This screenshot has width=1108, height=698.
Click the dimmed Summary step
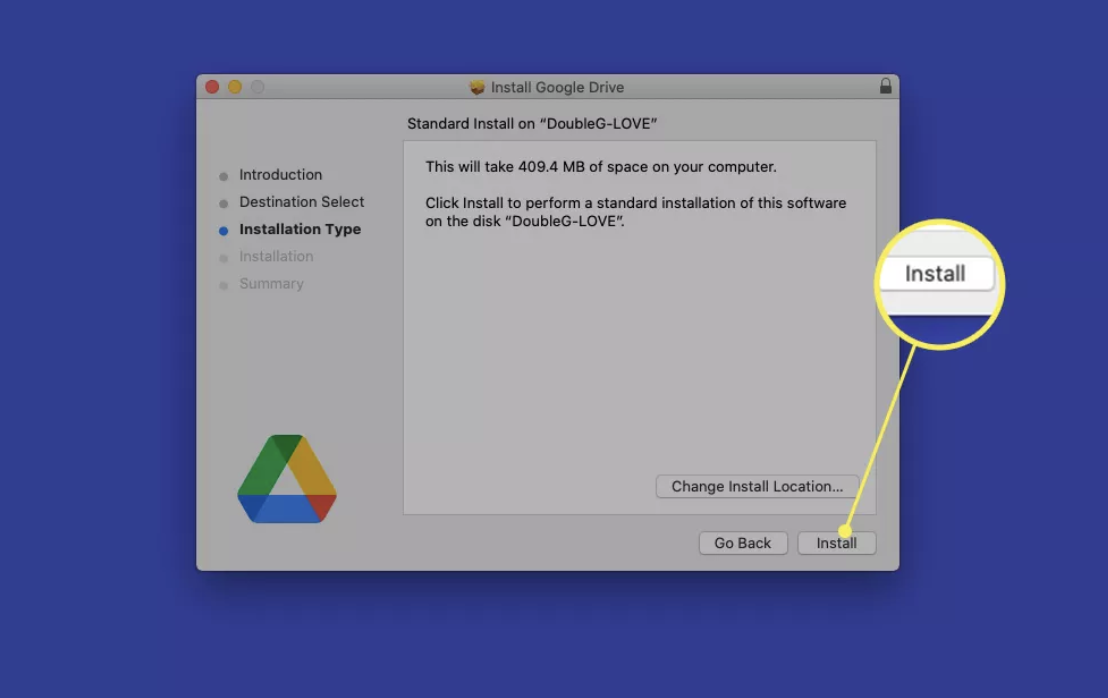[x=271, y=284]
